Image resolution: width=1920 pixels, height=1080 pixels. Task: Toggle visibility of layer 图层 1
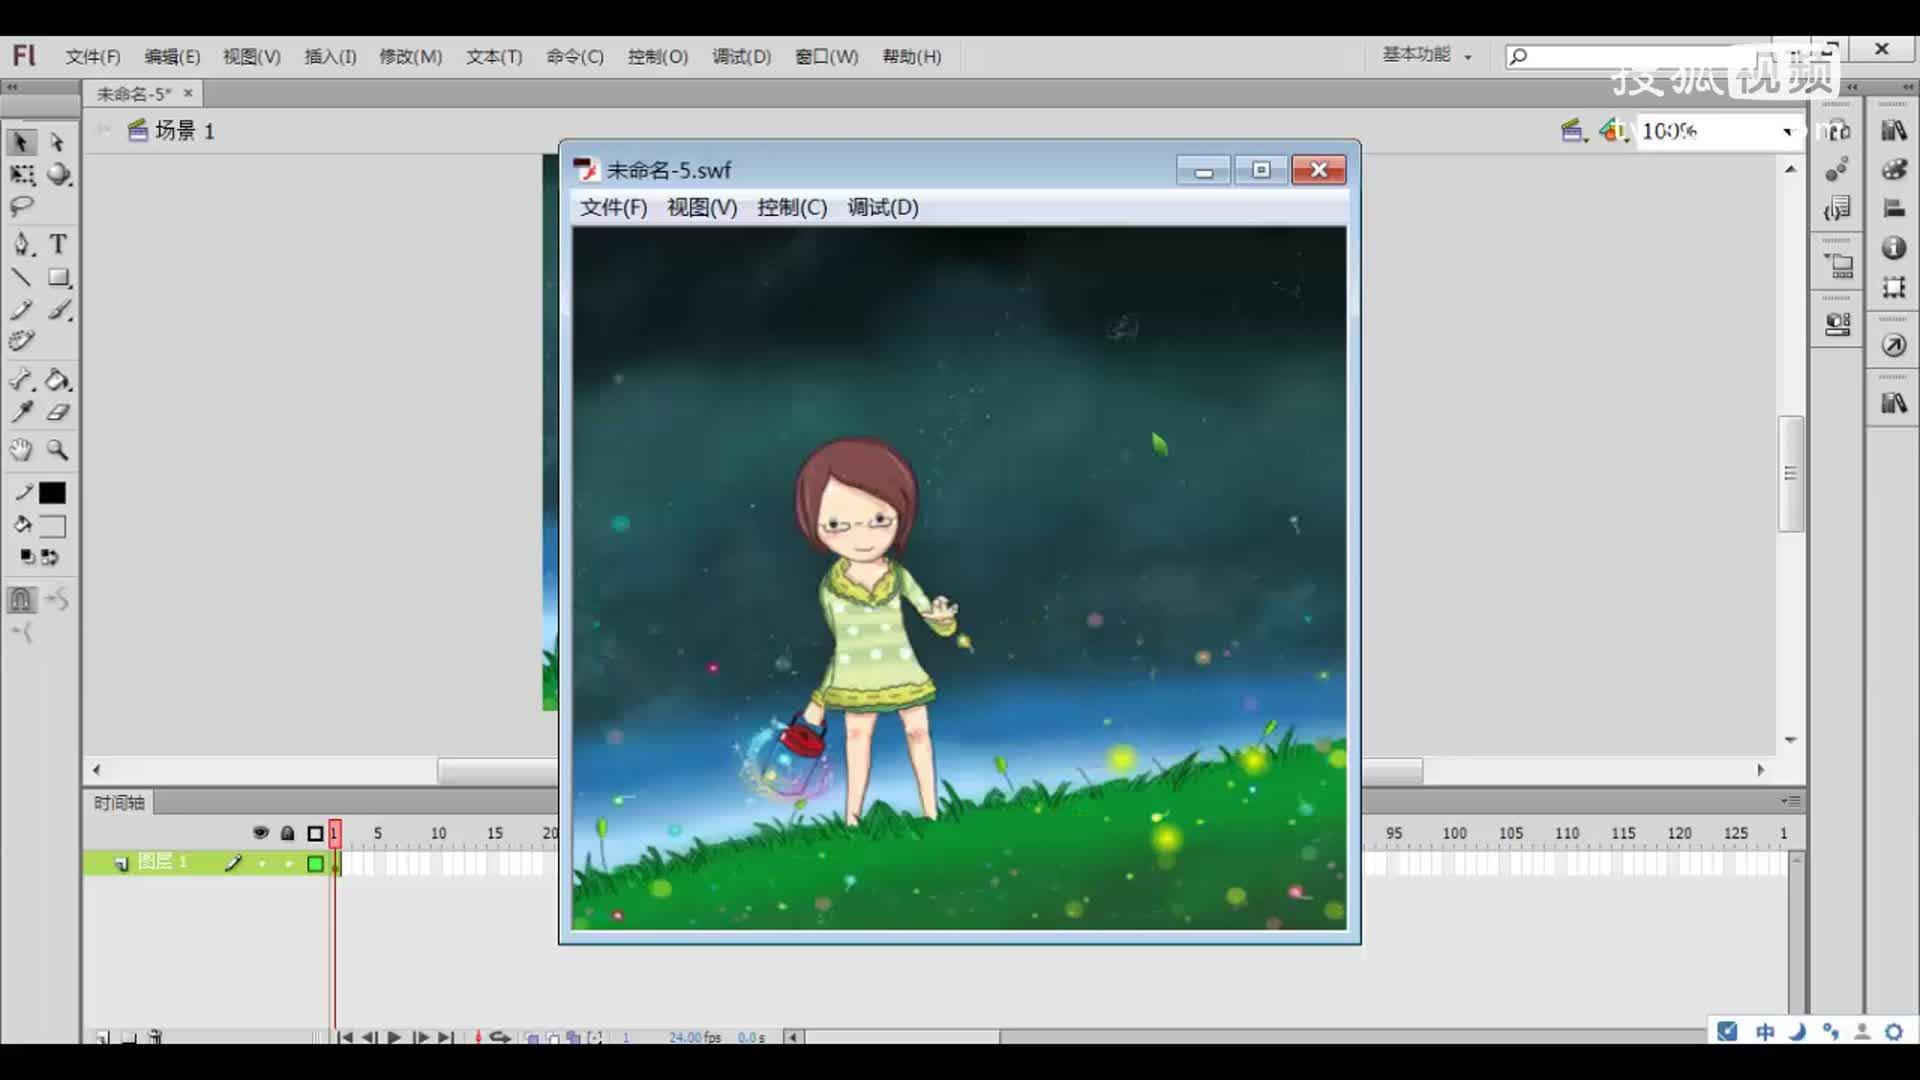tap(261, 862)
